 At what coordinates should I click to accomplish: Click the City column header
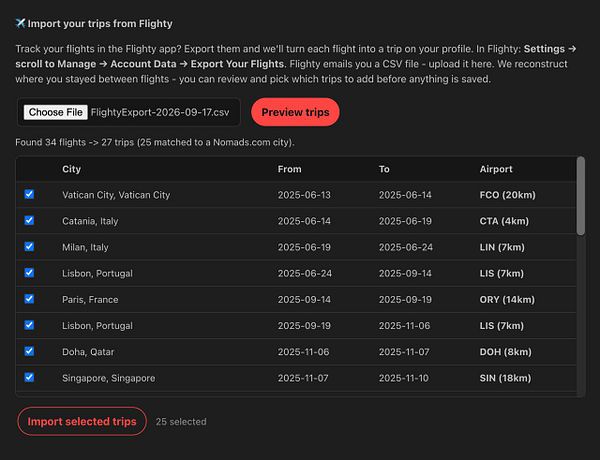click(x=72, y=169)
